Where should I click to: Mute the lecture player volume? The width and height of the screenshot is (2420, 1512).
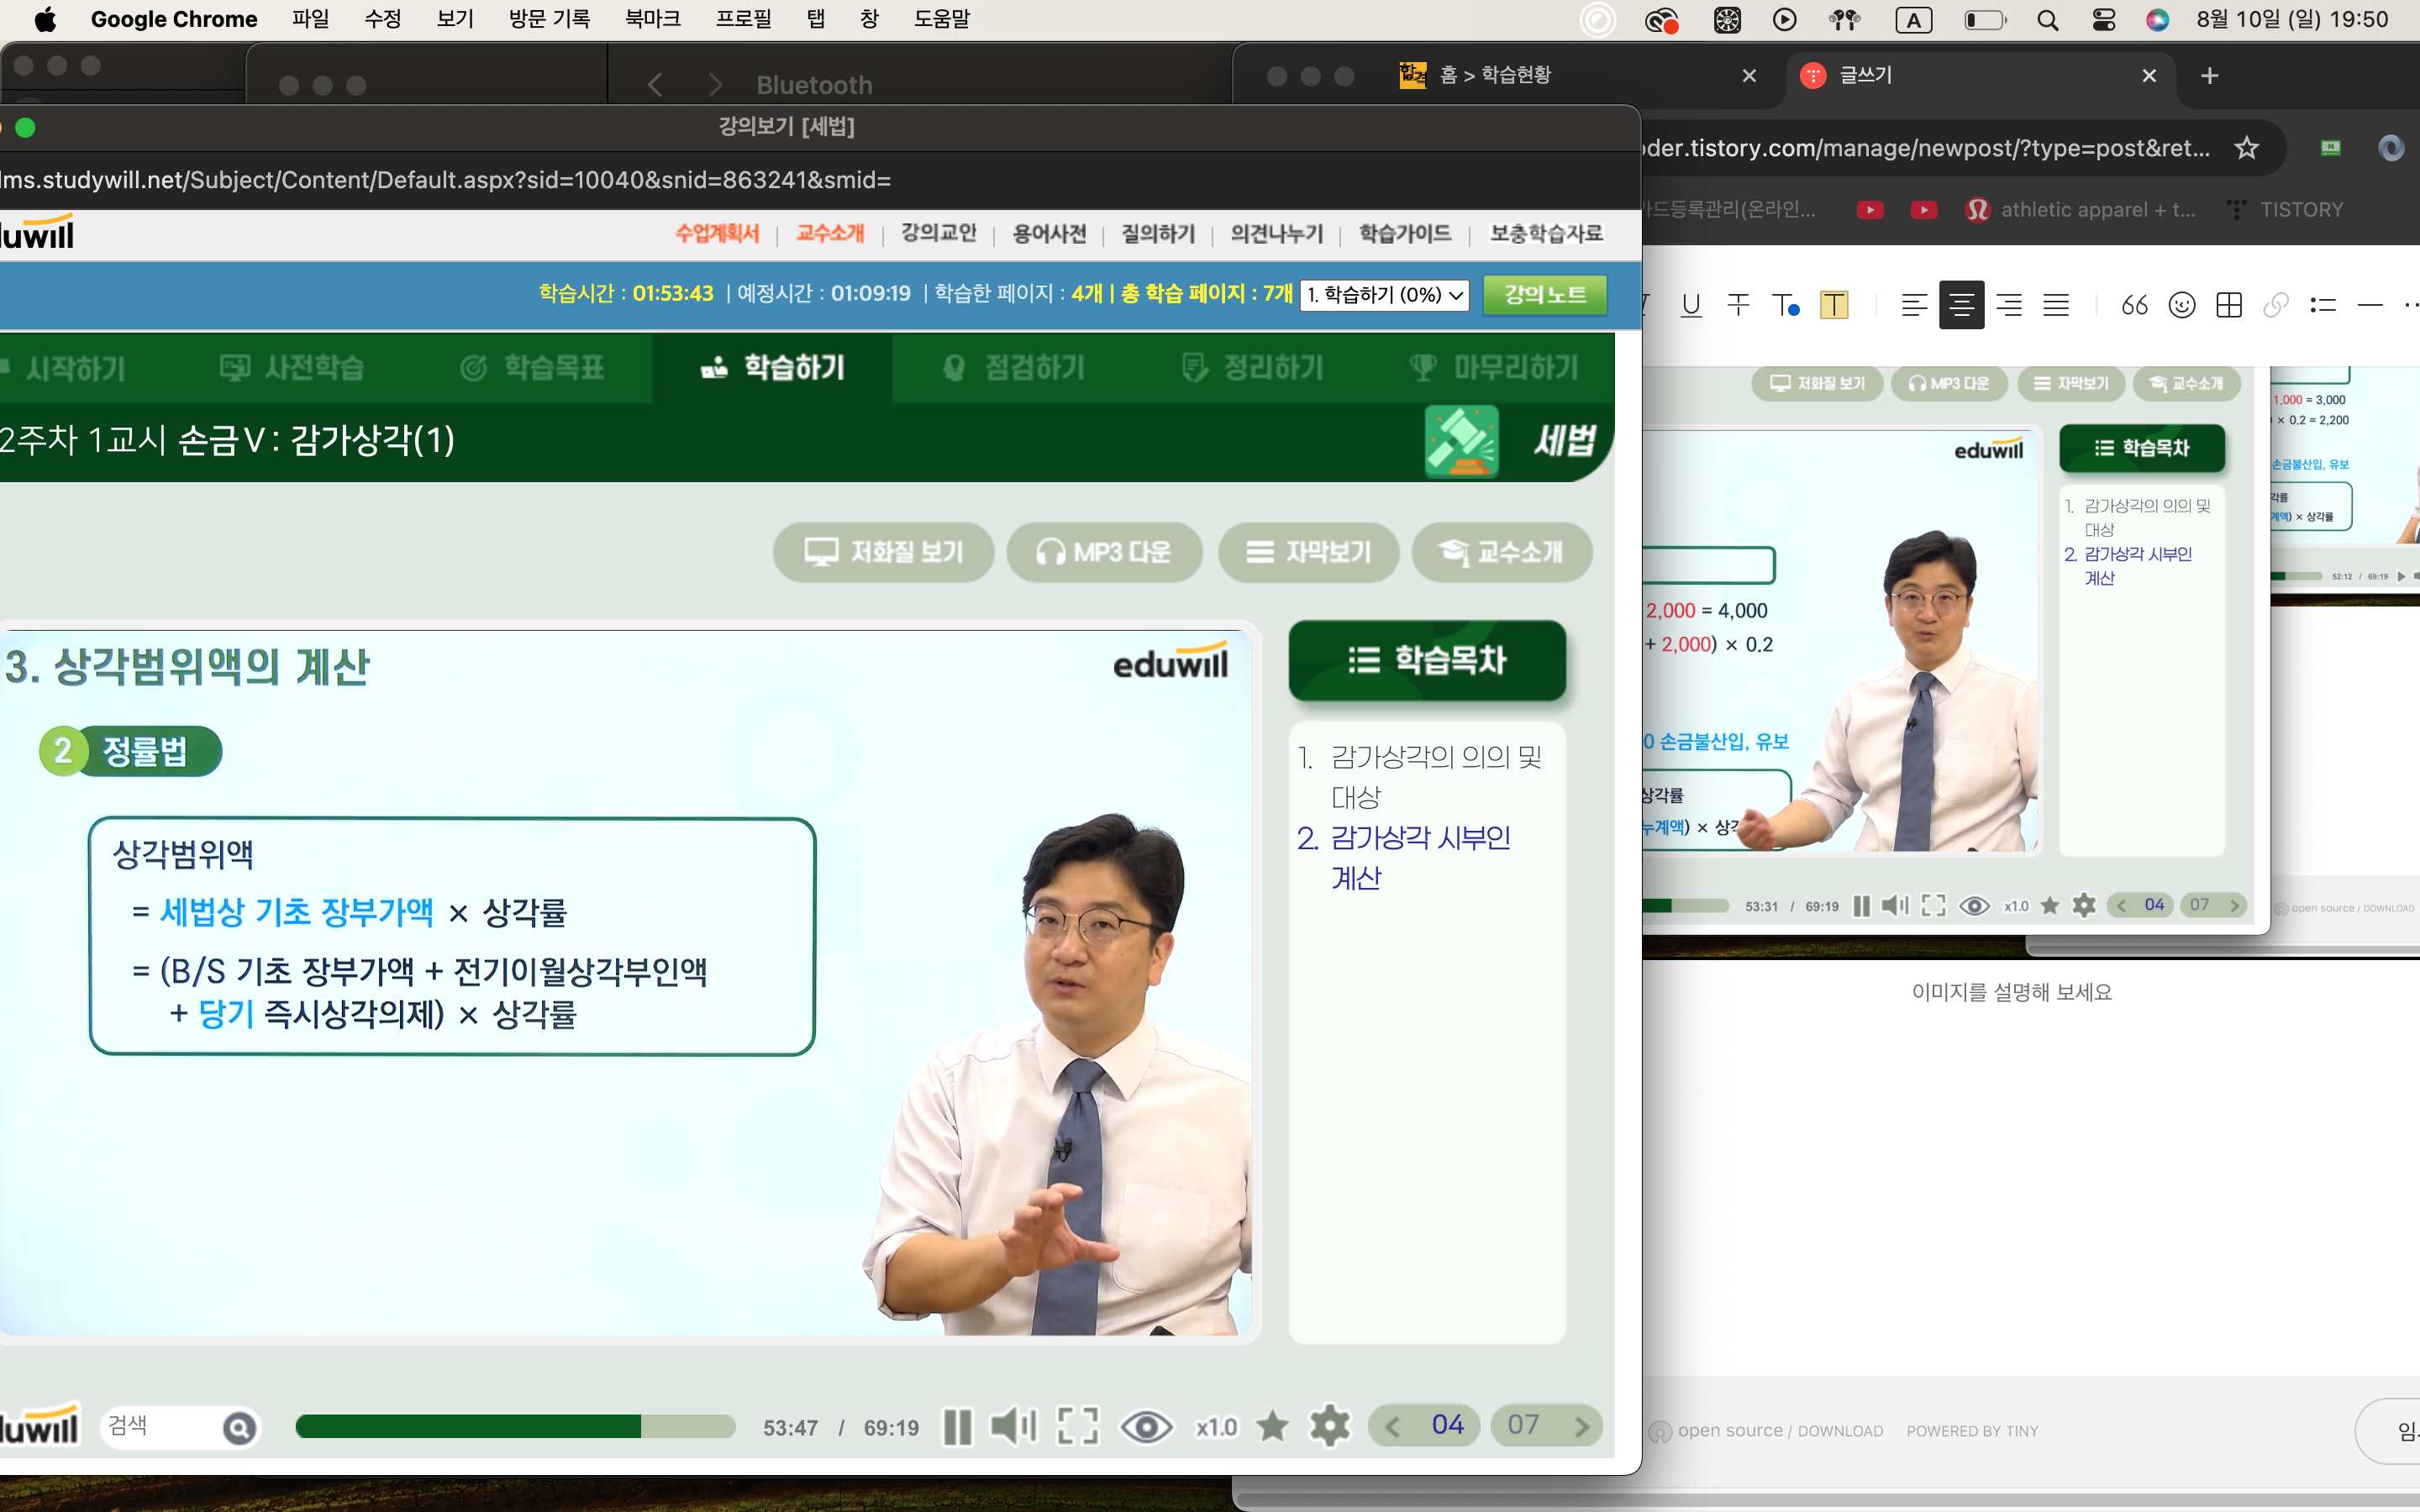pos(1013,1427)
